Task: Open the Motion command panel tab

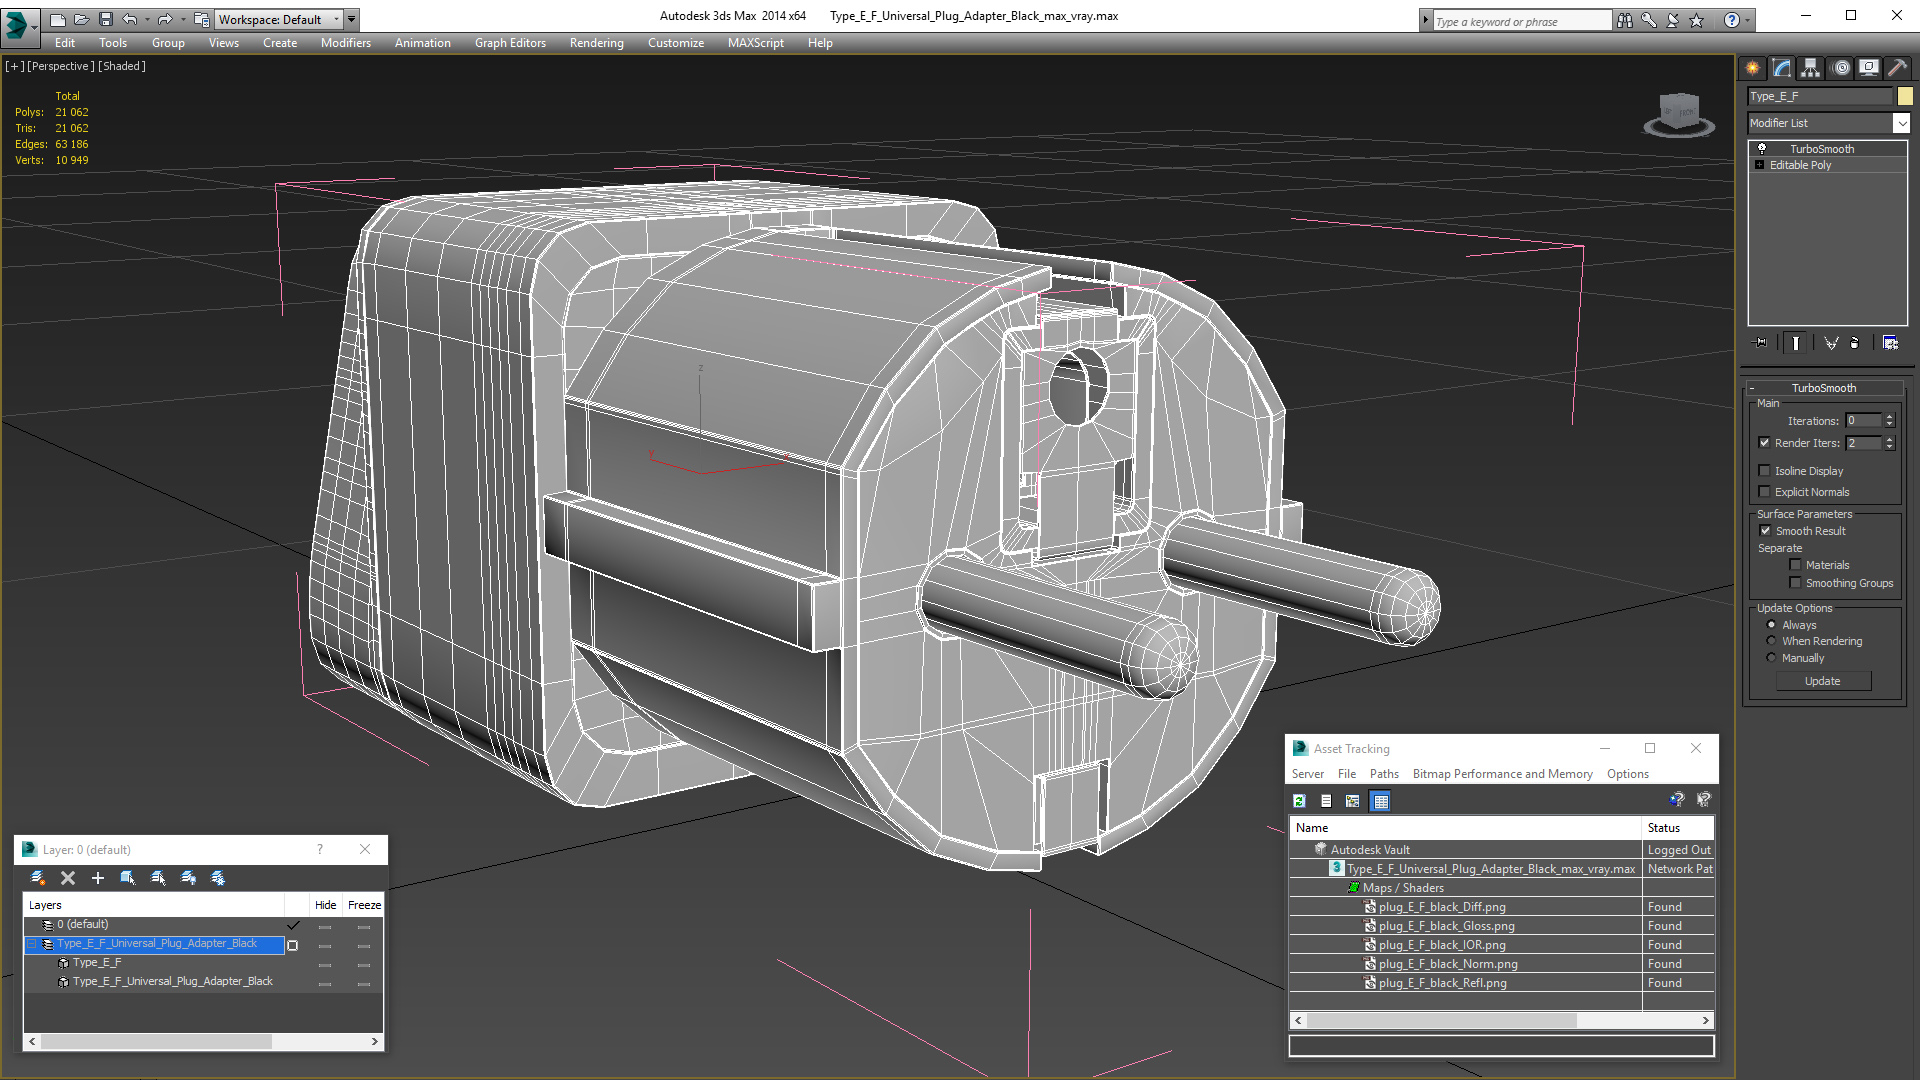Action: 1841,68
